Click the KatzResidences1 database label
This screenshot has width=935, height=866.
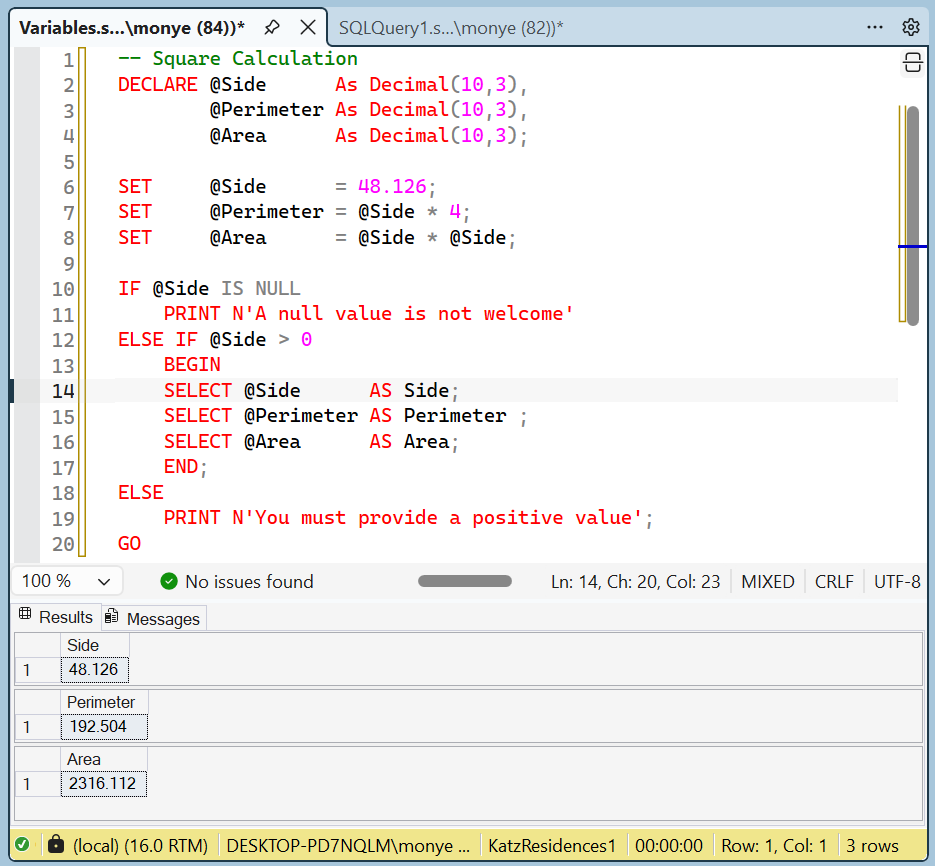pyautogui.click(x=552, y=846)
